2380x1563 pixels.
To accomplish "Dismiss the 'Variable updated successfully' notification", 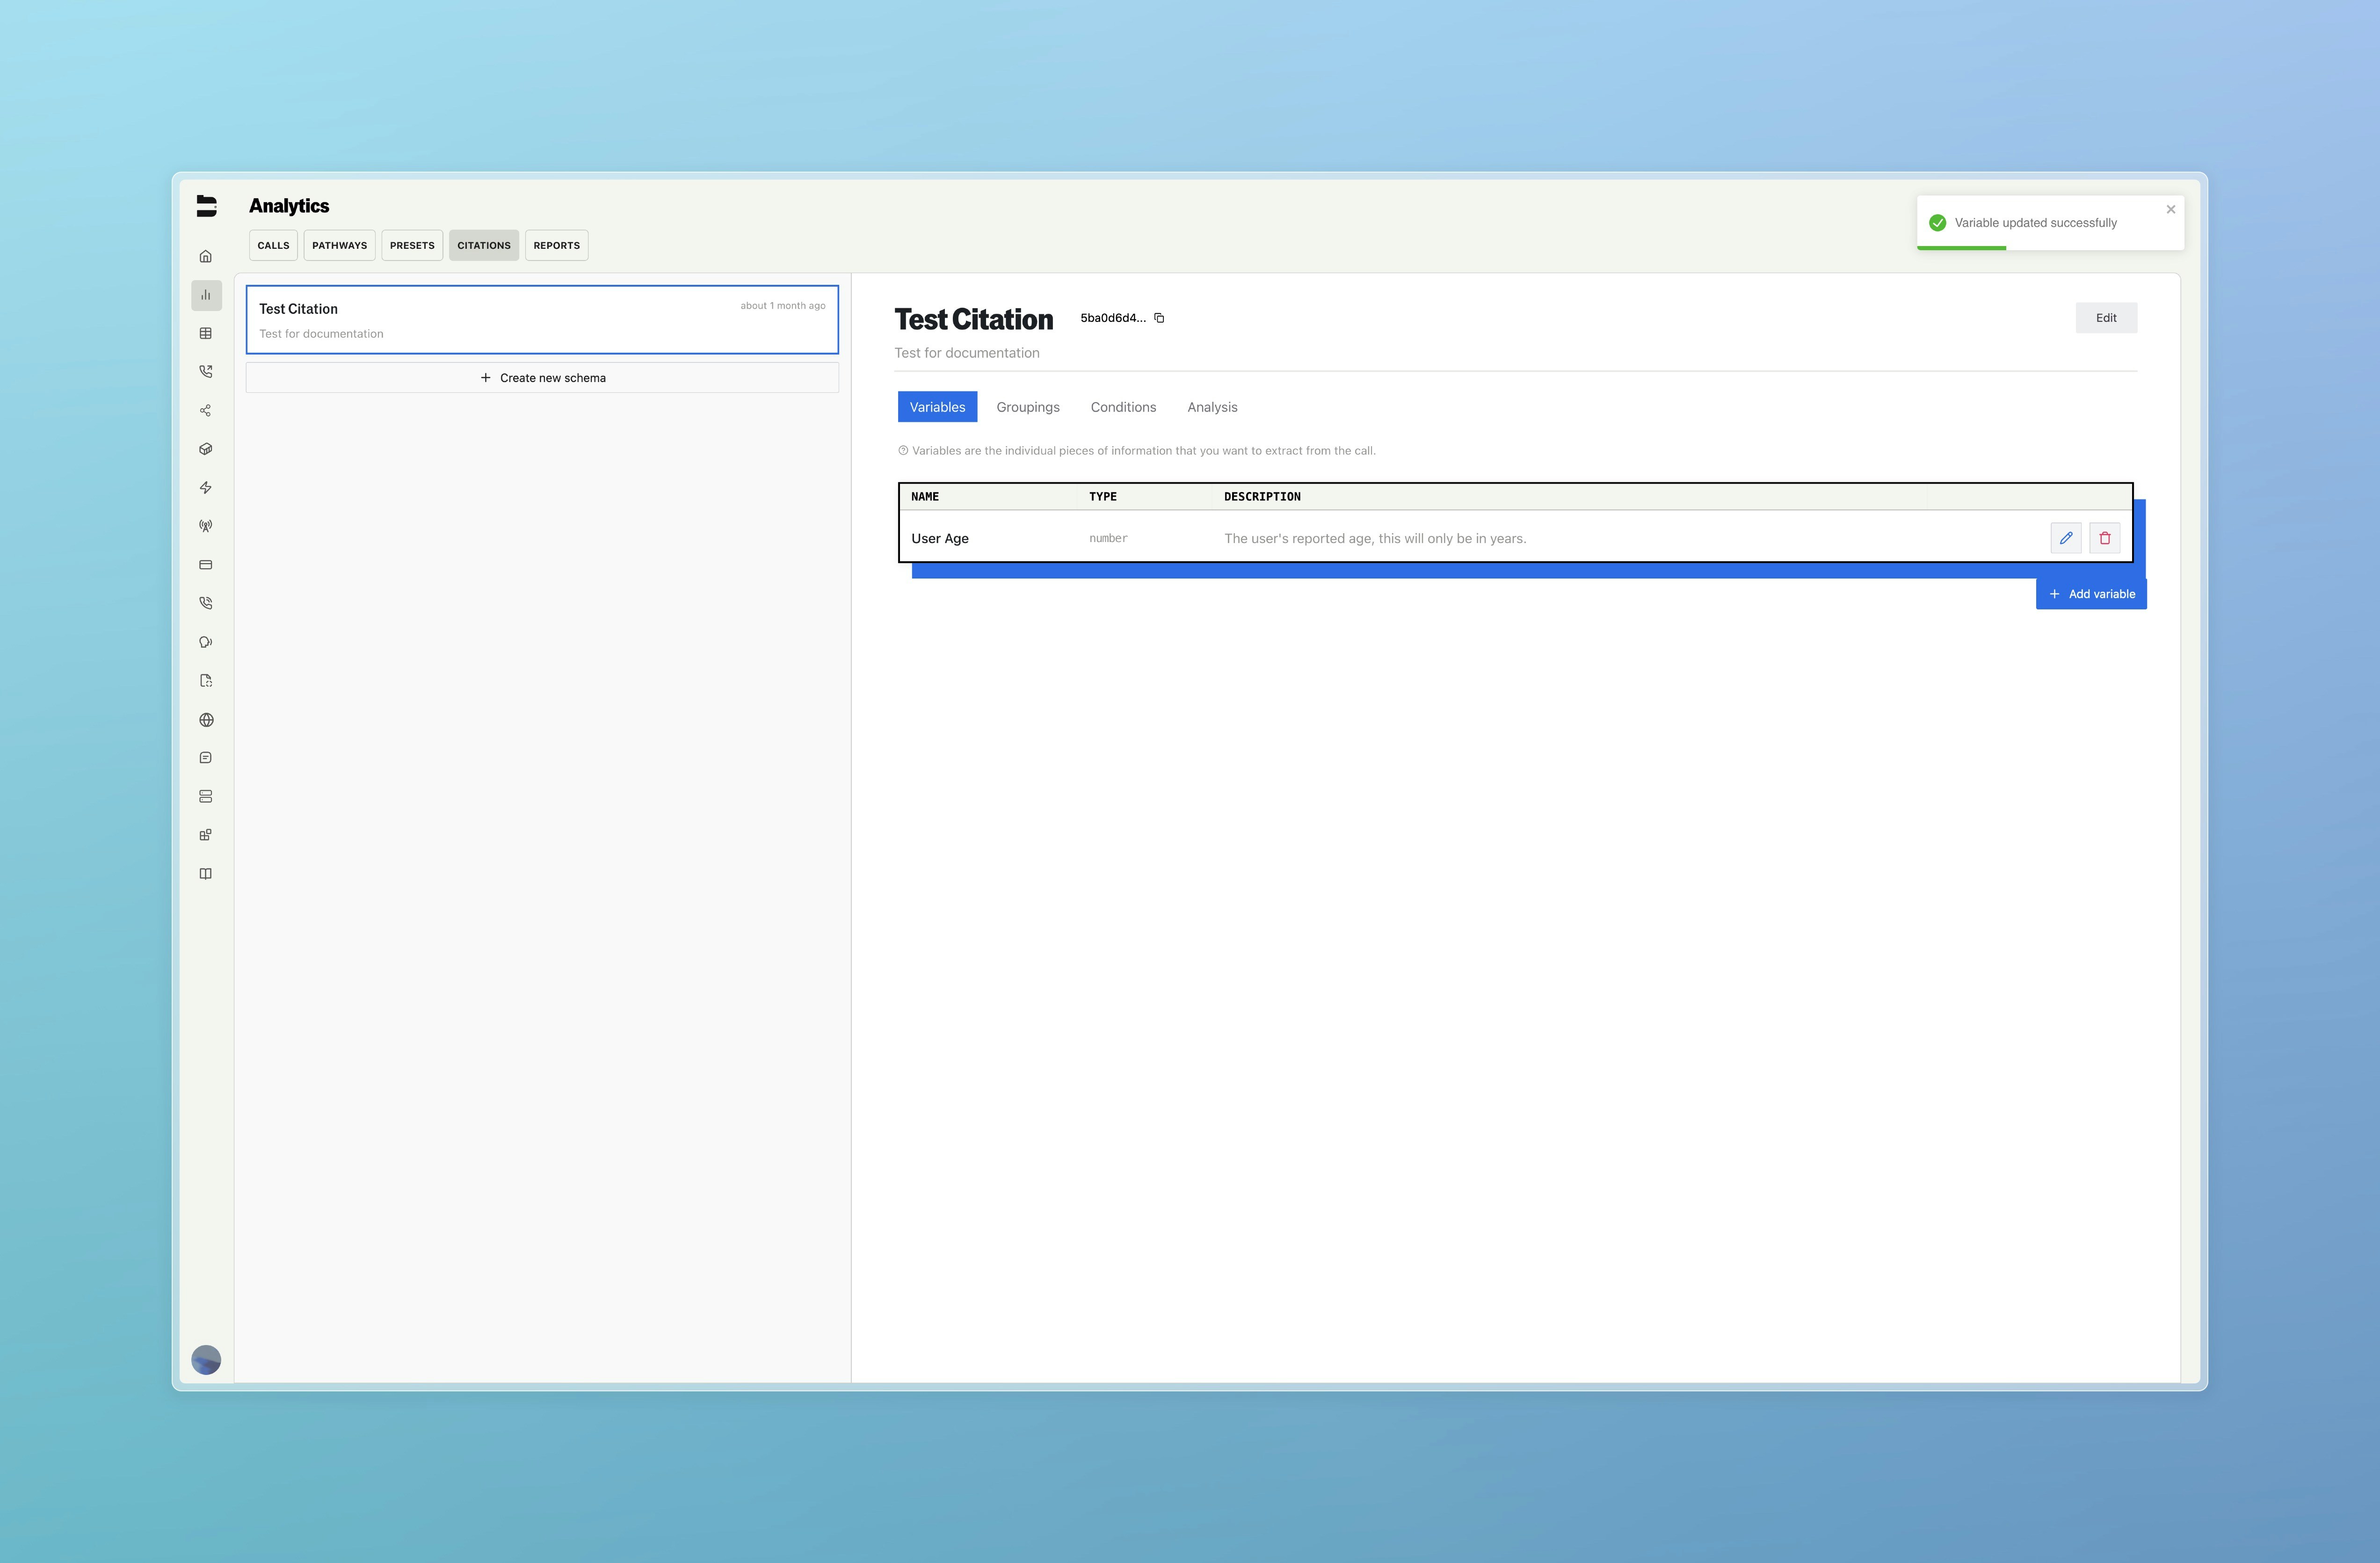I will [x=2170, y=209].
